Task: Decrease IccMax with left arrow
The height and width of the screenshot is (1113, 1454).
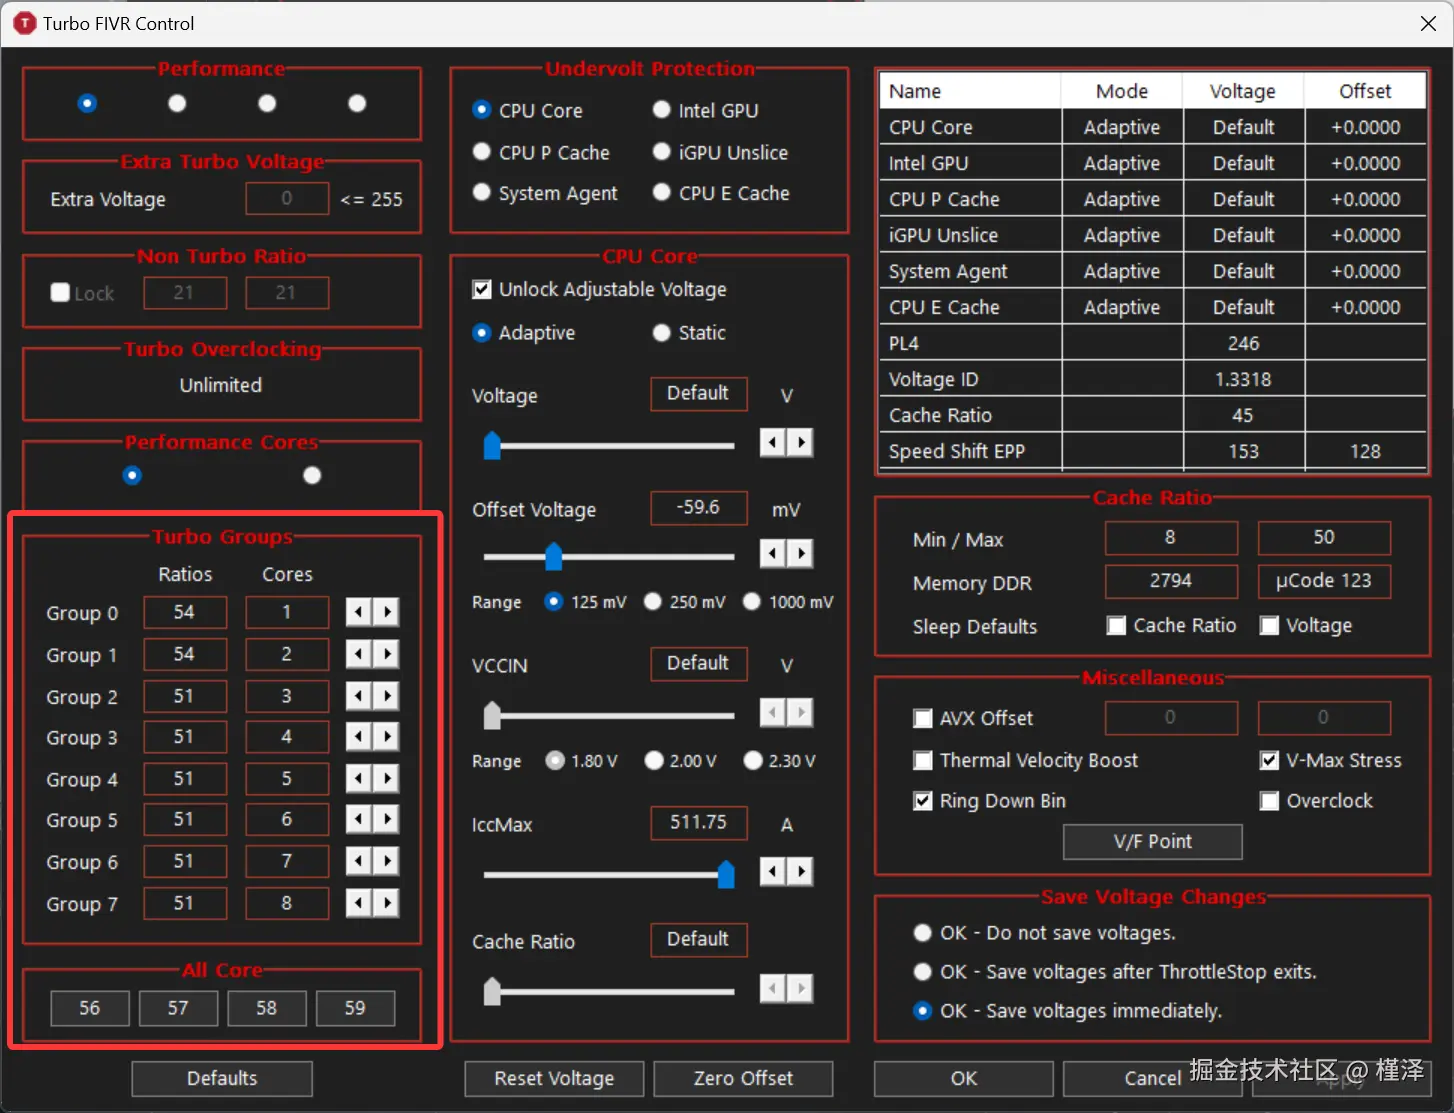Action: click(773, 872)
